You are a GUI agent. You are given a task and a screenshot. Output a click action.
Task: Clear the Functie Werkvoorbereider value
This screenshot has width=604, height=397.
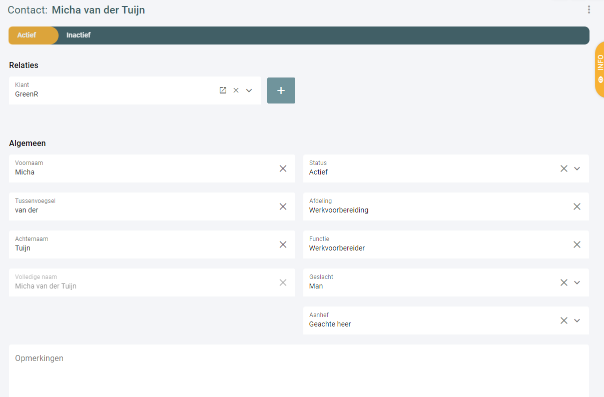pyautogui.click(x=577, y=245)
